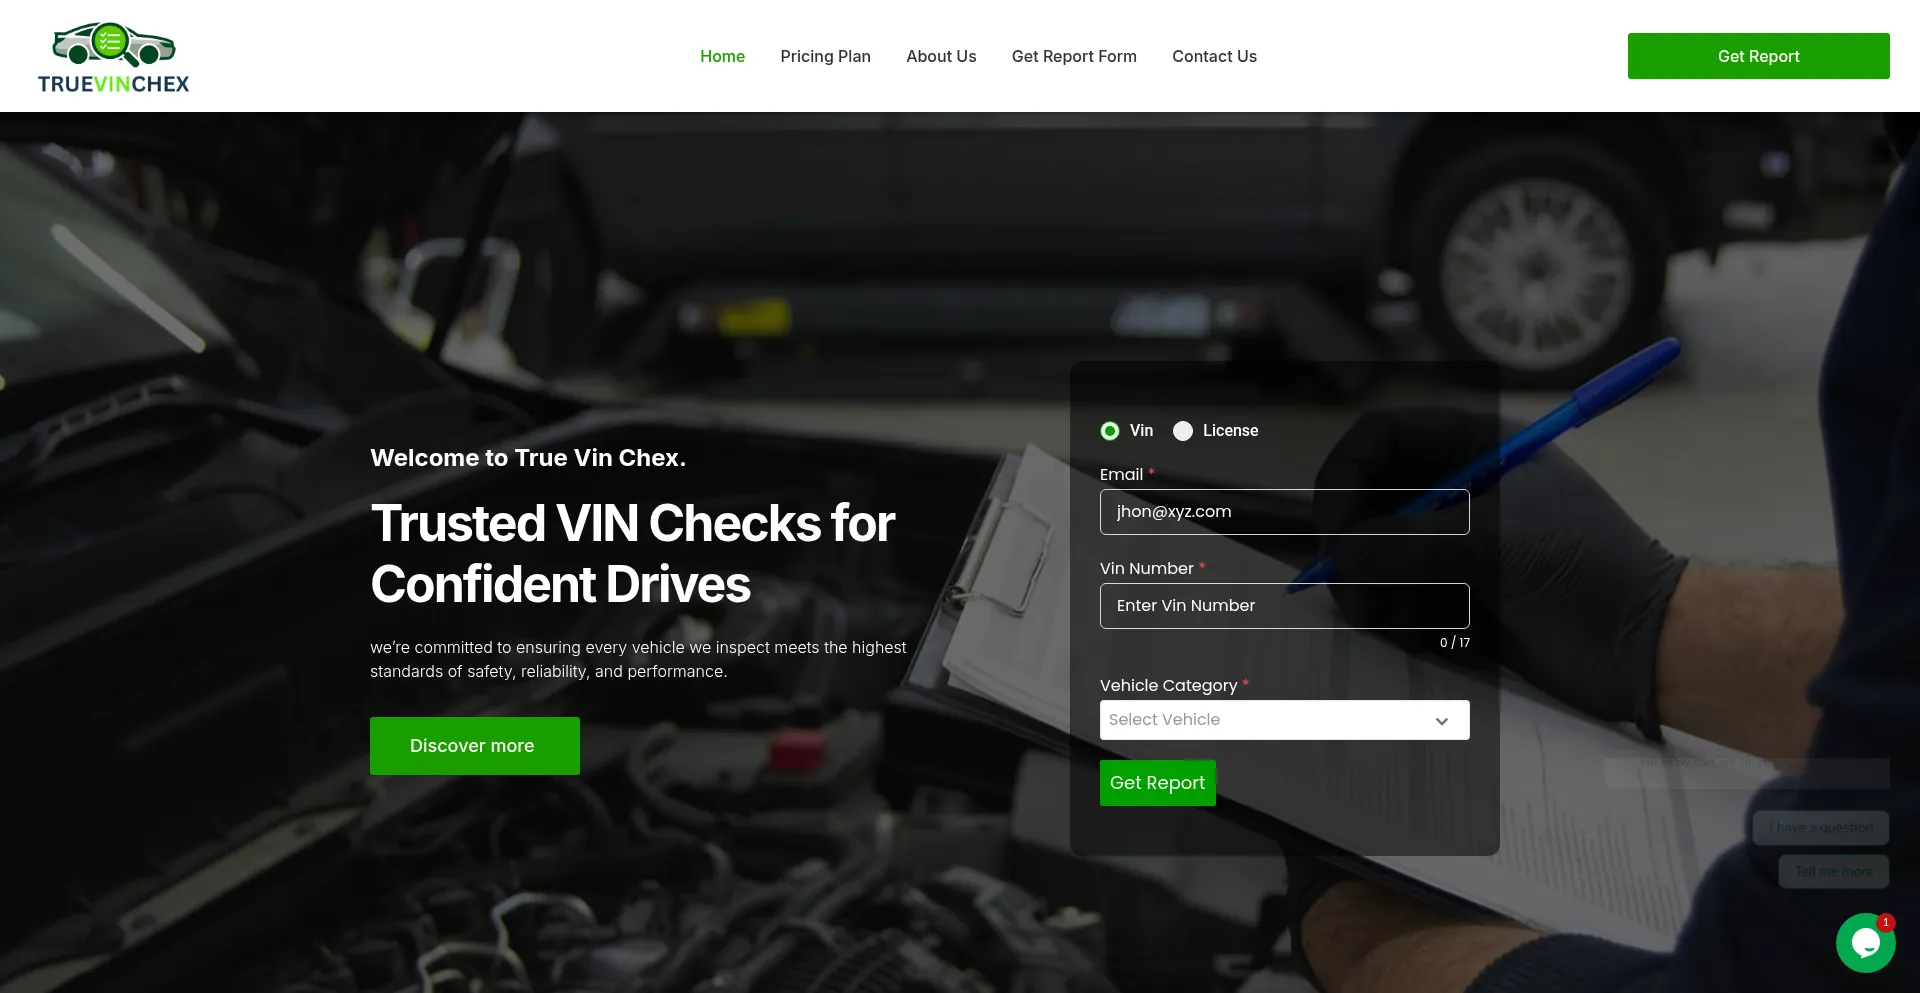Image resolution: width=1920 pixels, height=993 pixels.
Task: Choose the 'I have a question' chat reply
Action: tap(1820, 828)
